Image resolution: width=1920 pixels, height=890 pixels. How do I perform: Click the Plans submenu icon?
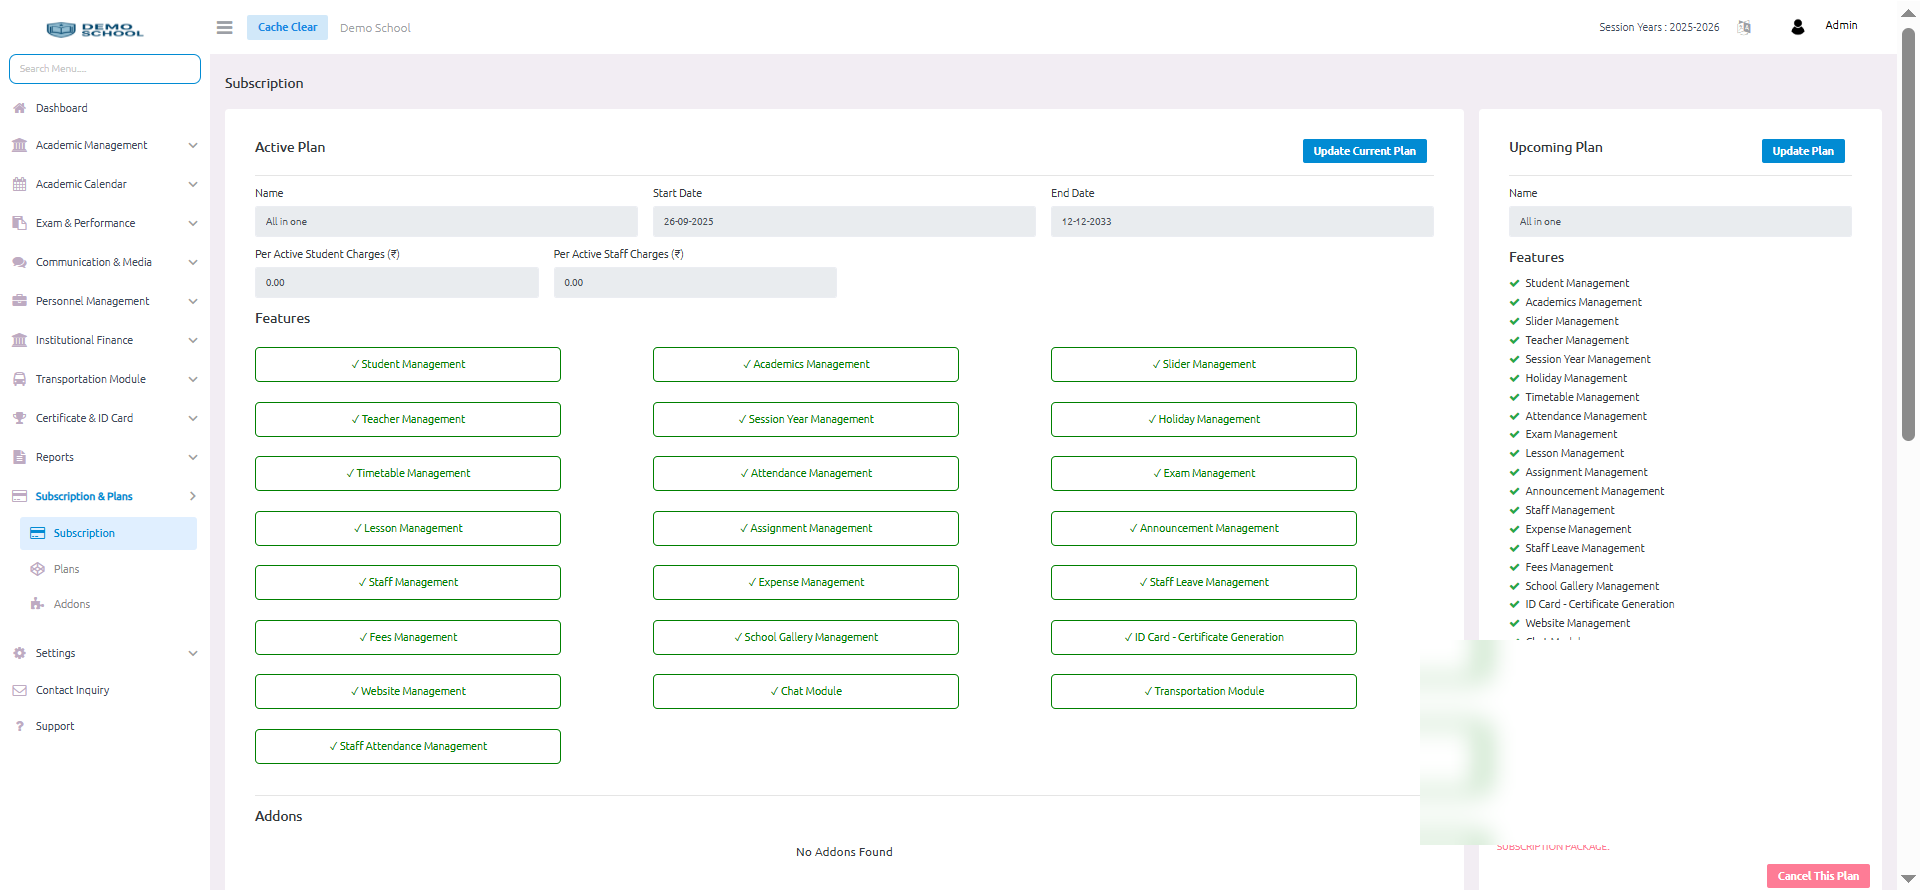tap(37, 569)
